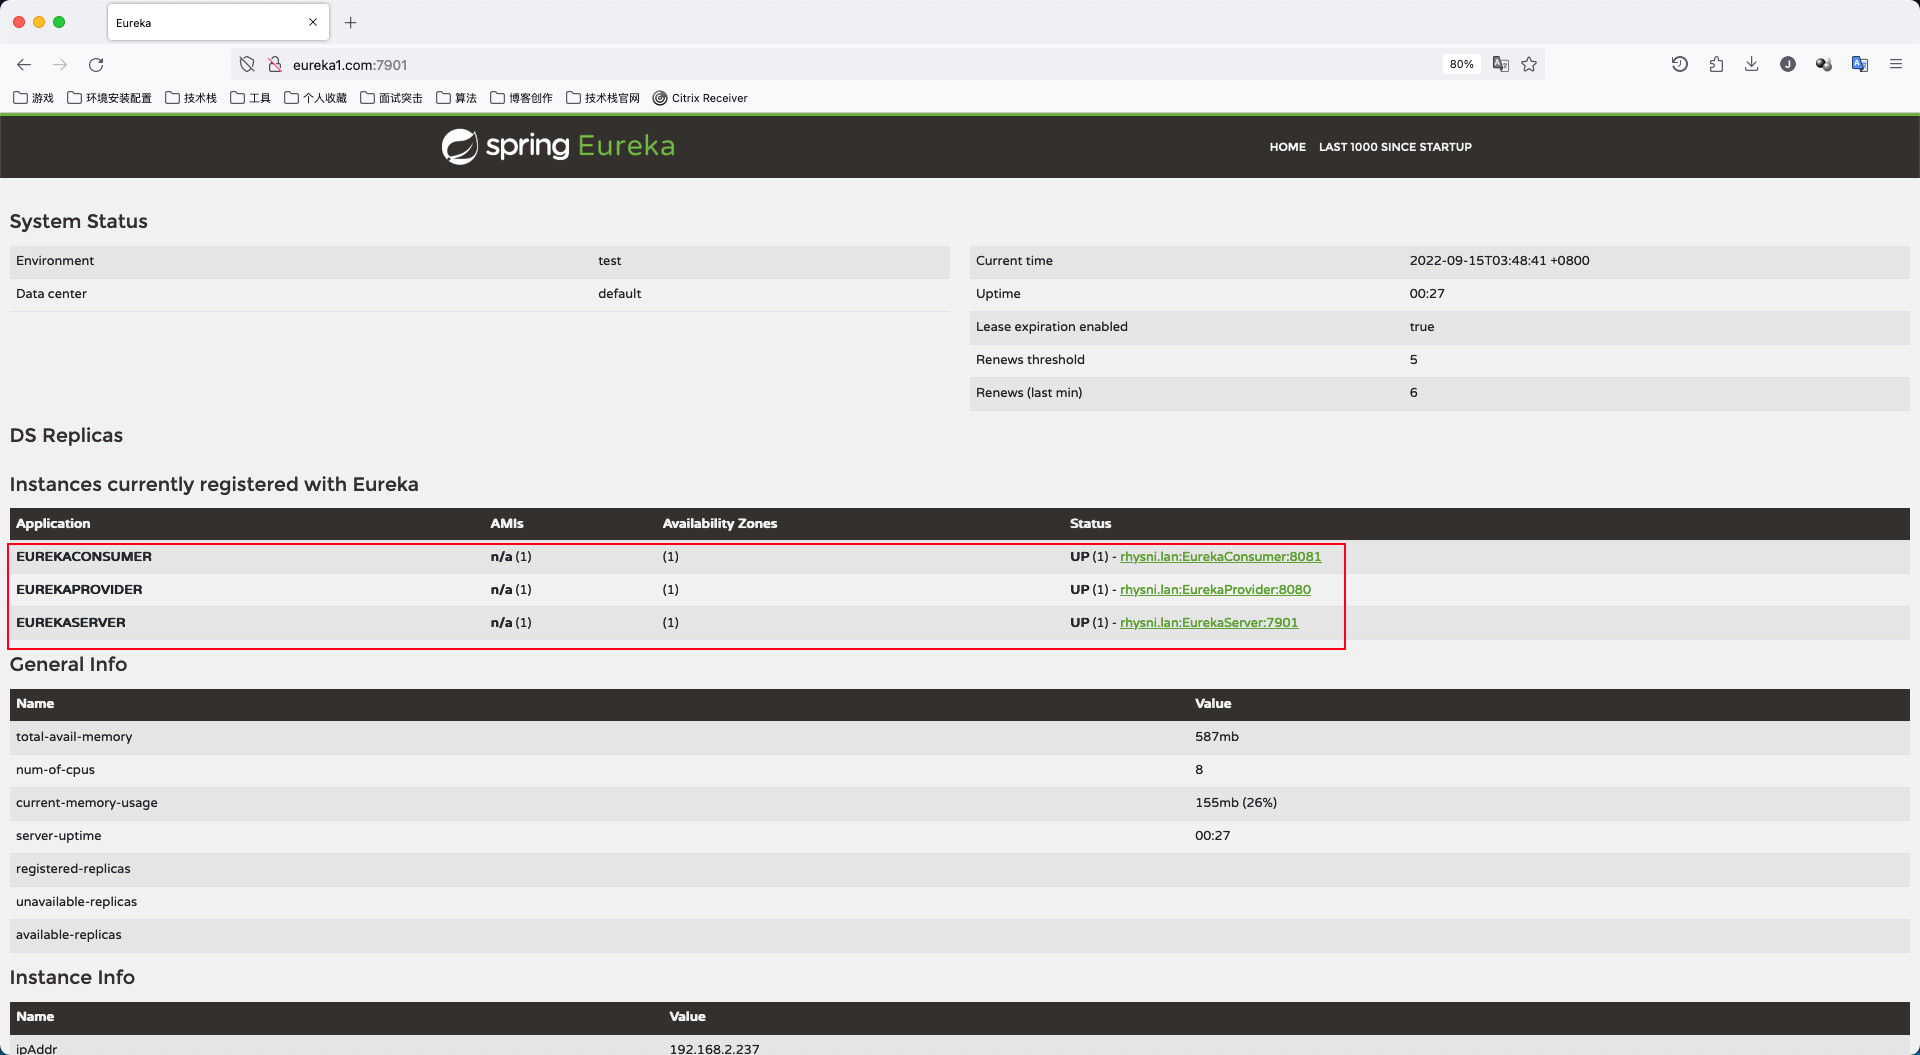This screenshot has width=1920, height=1055.
Task: Close the Eureka tab
Action: 313,22
